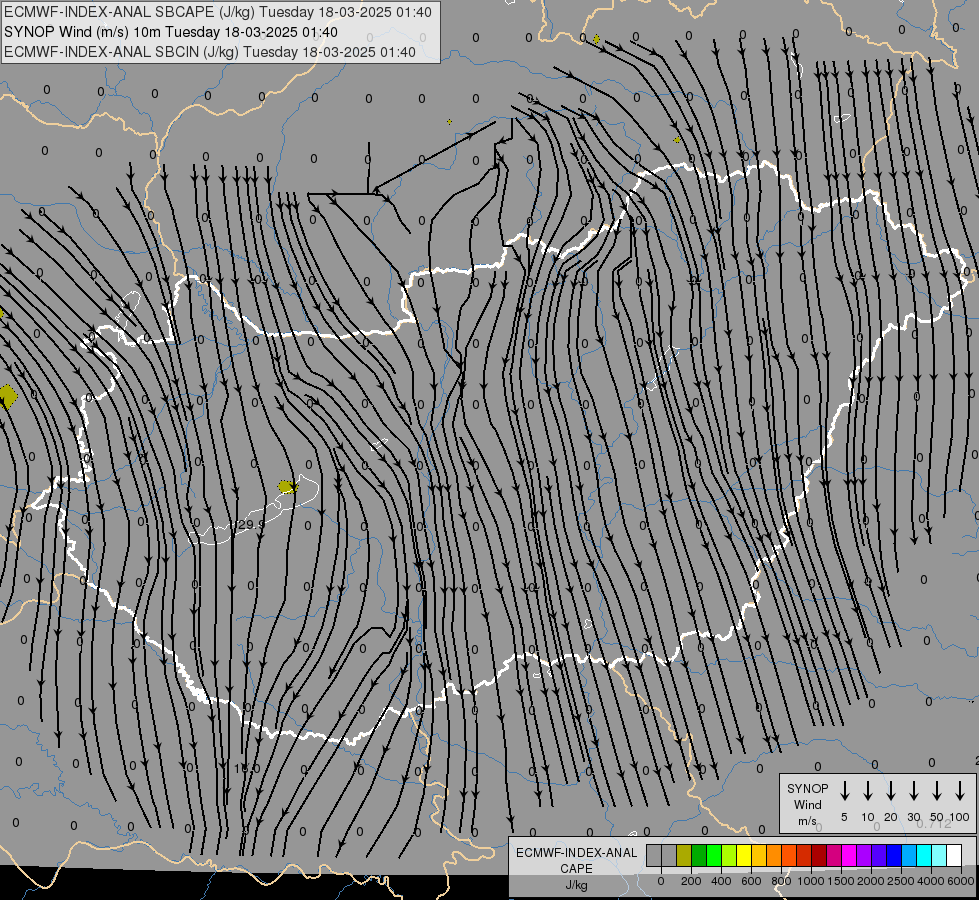The width and height of the screenshot is (979, 900).
Task: Click the '2000' tick label on CAPE legend
Action: [x=871, y=881]
